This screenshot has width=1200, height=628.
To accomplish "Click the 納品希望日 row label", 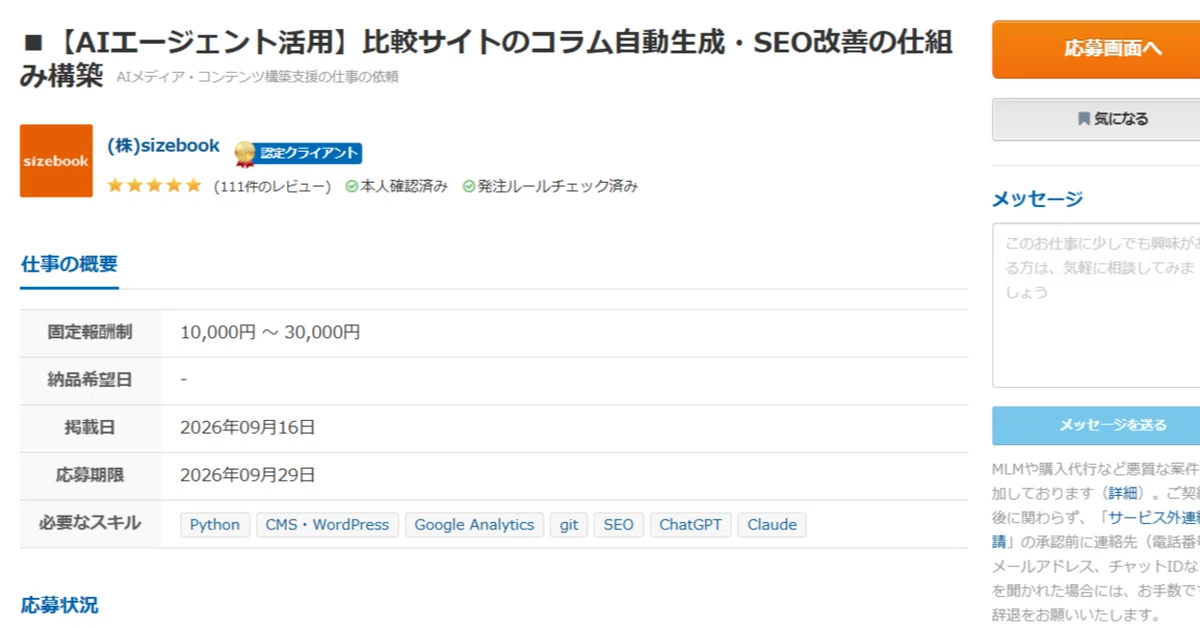I will [x=90, y=380].
